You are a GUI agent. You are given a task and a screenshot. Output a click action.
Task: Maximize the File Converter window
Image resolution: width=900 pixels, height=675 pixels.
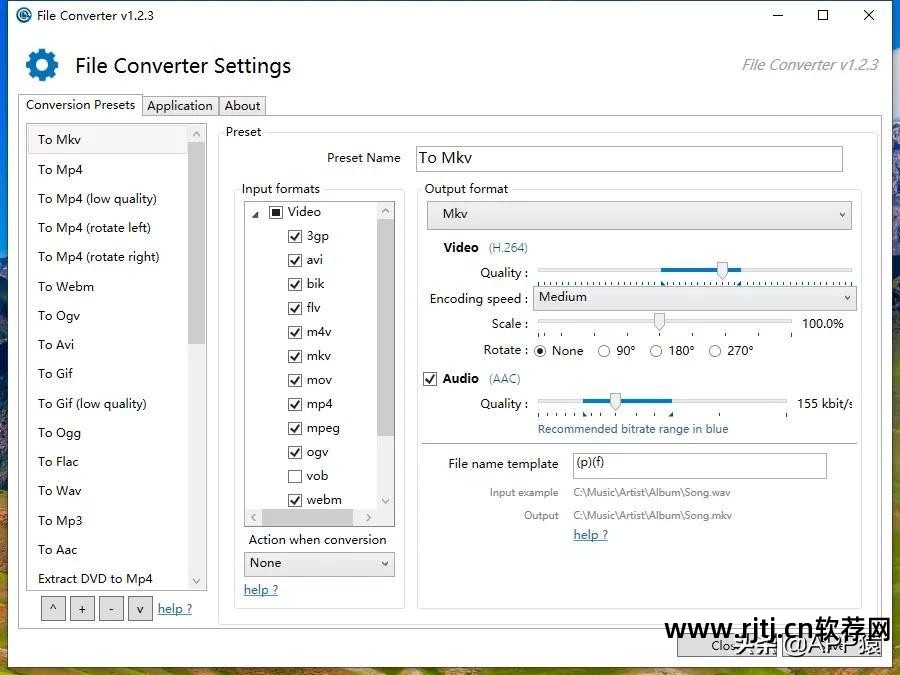pyautogui.click(x=823, y=15)
